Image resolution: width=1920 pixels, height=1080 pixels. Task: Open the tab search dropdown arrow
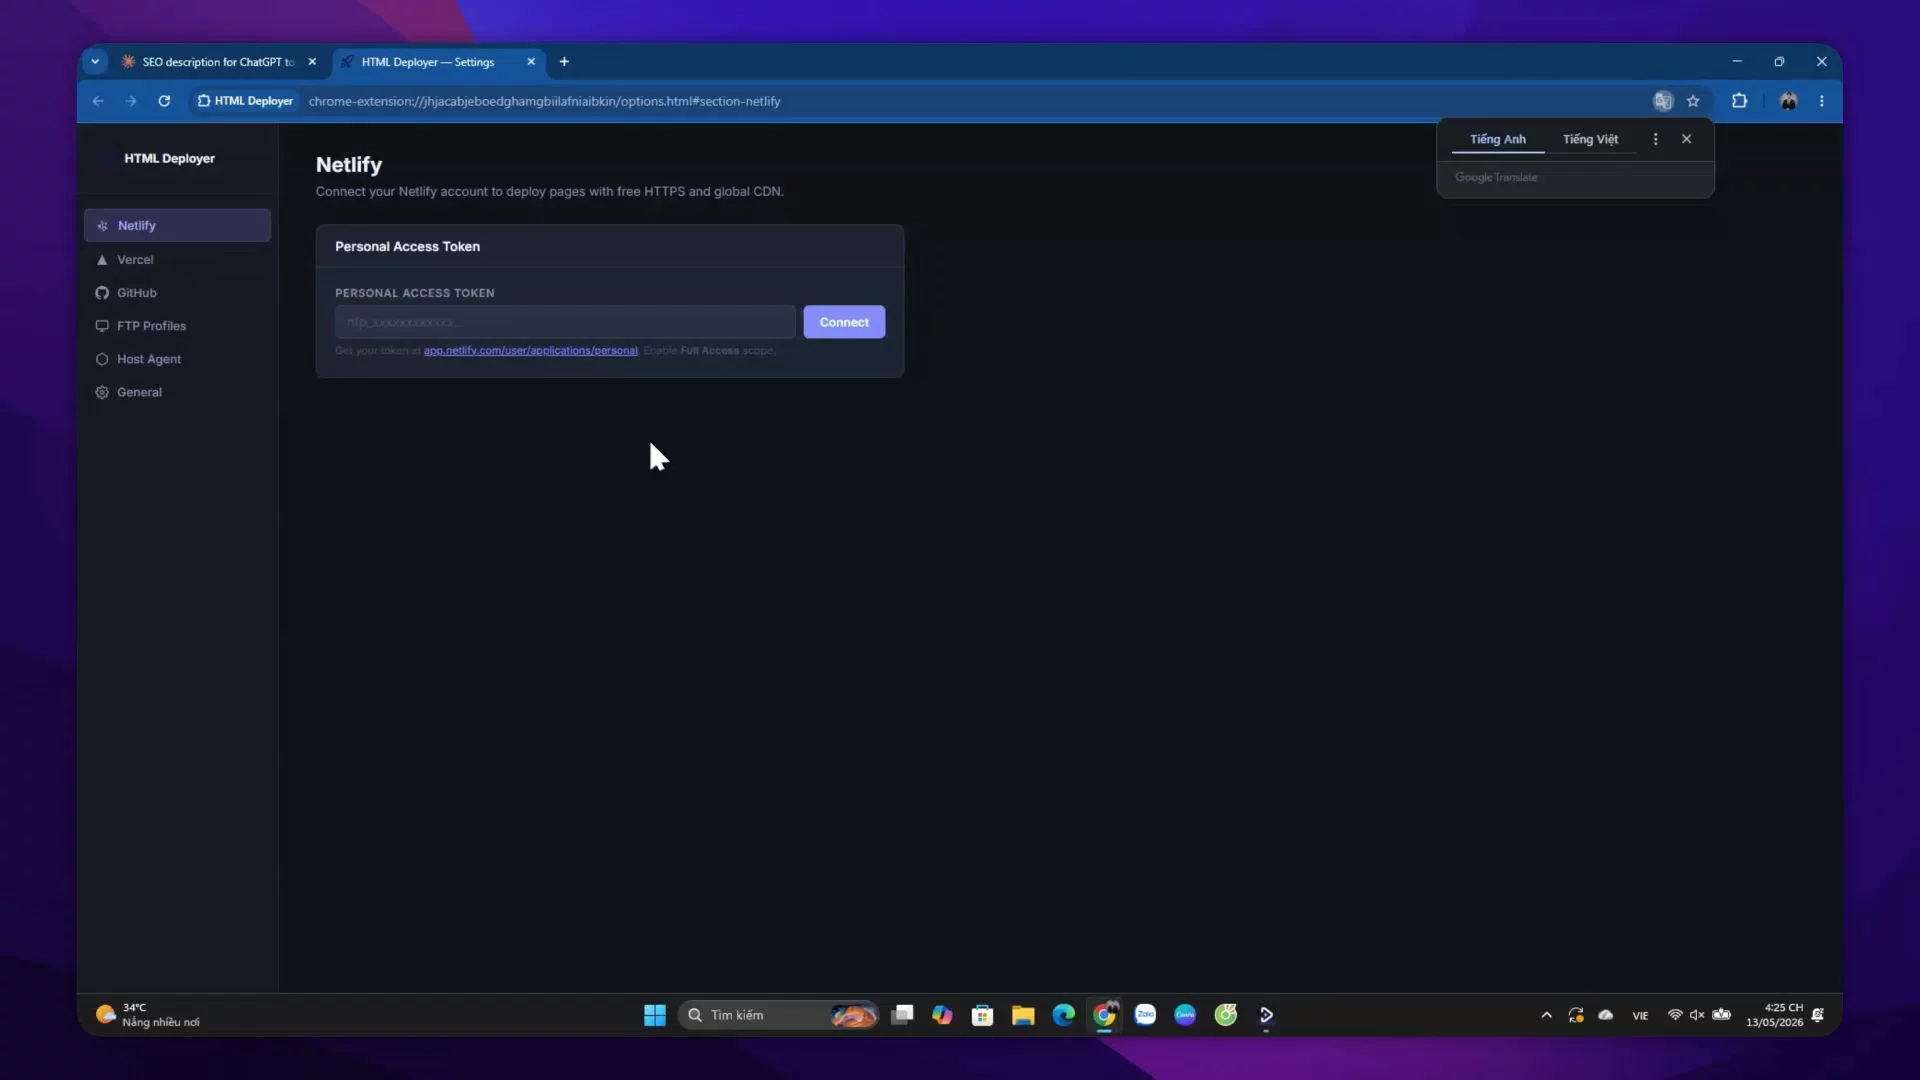95,62
